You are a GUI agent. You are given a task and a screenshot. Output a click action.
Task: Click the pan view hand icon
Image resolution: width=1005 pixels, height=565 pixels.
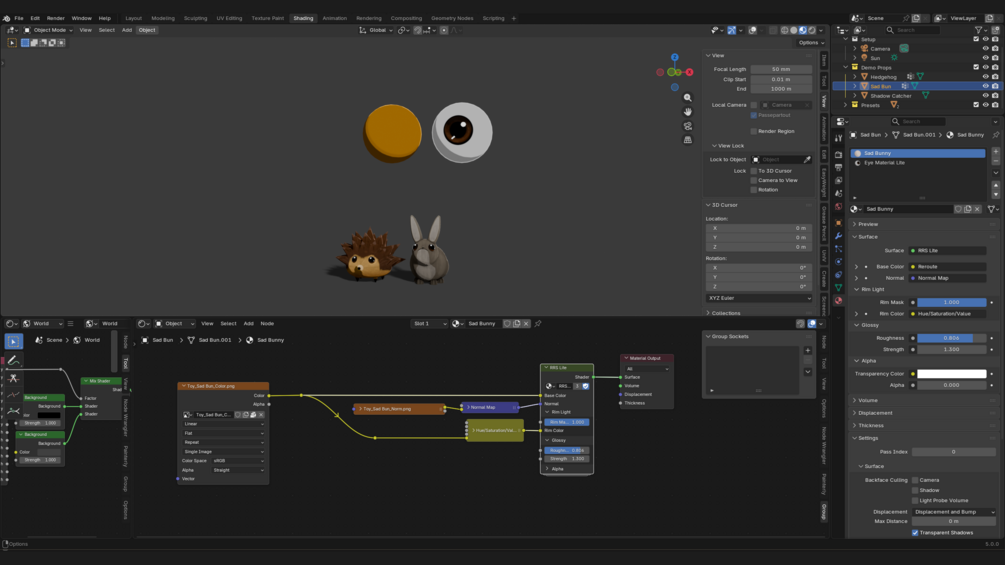pyautogui.click(x=688, y=112)
